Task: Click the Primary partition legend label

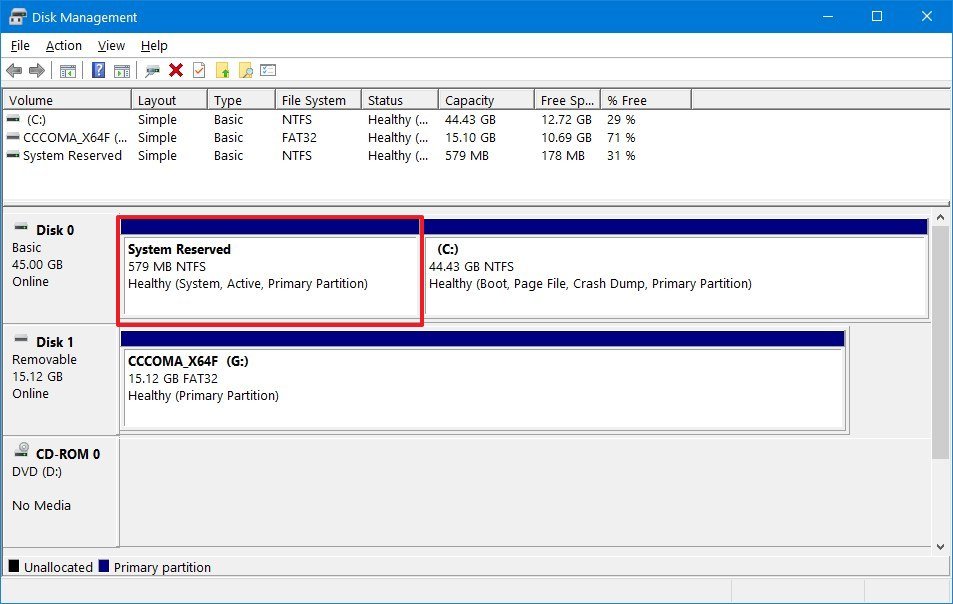Action: coord(162,568)
